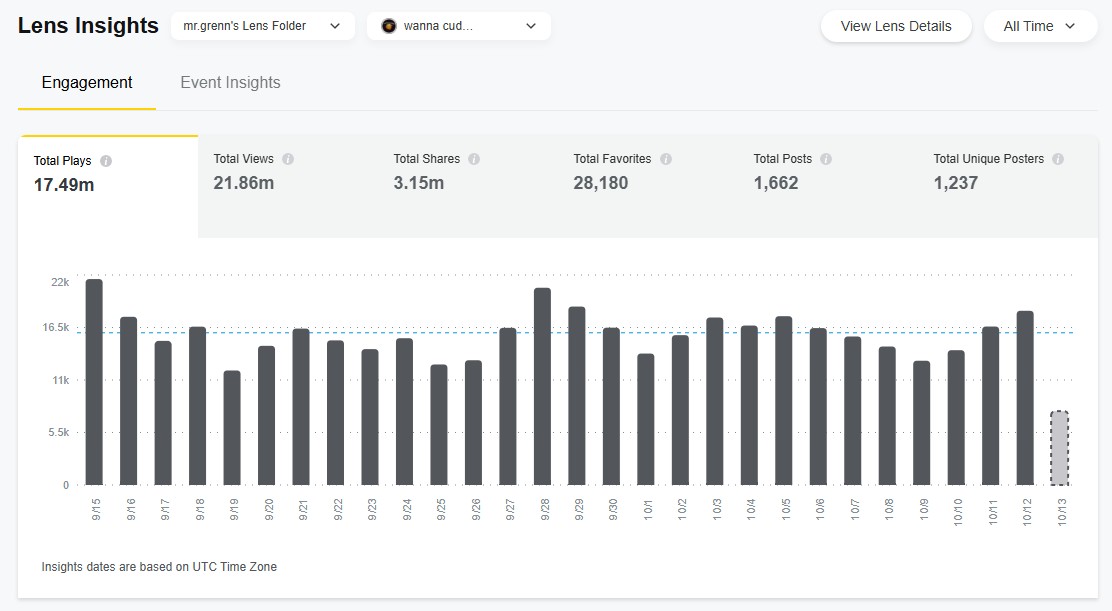Click info icon beside Total Favorites
This screenshot has height=611, width=1112.
(x=666, y=159)
